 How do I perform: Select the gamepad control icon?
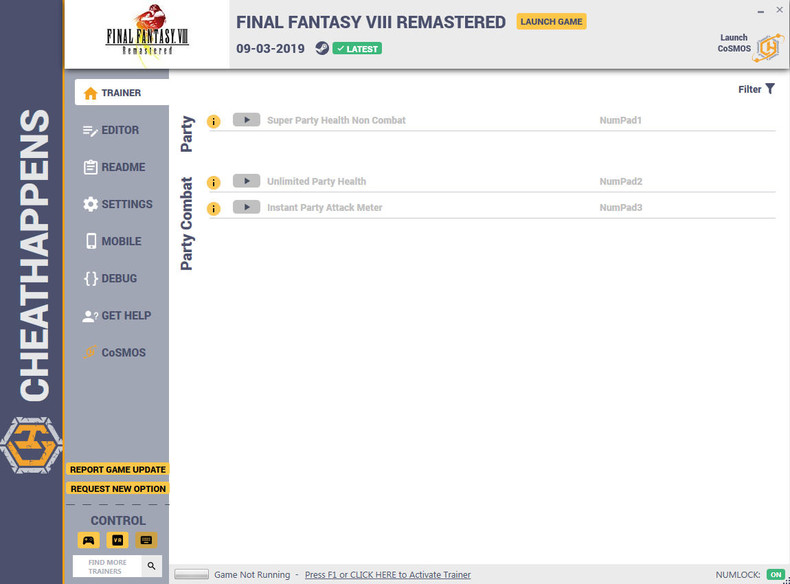[x=89, y=540]
